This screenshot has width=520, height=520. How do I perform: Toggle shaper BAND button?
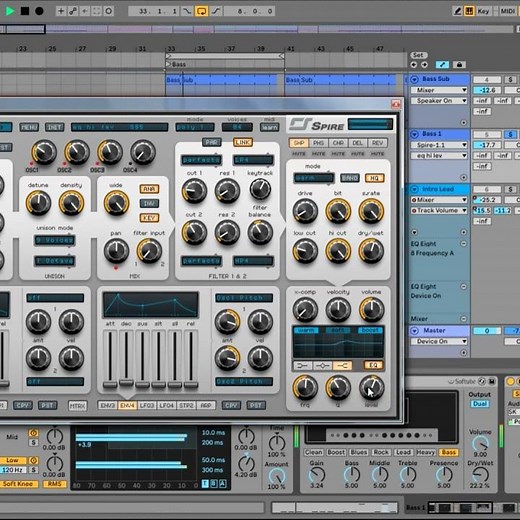[x=349, y=178]
